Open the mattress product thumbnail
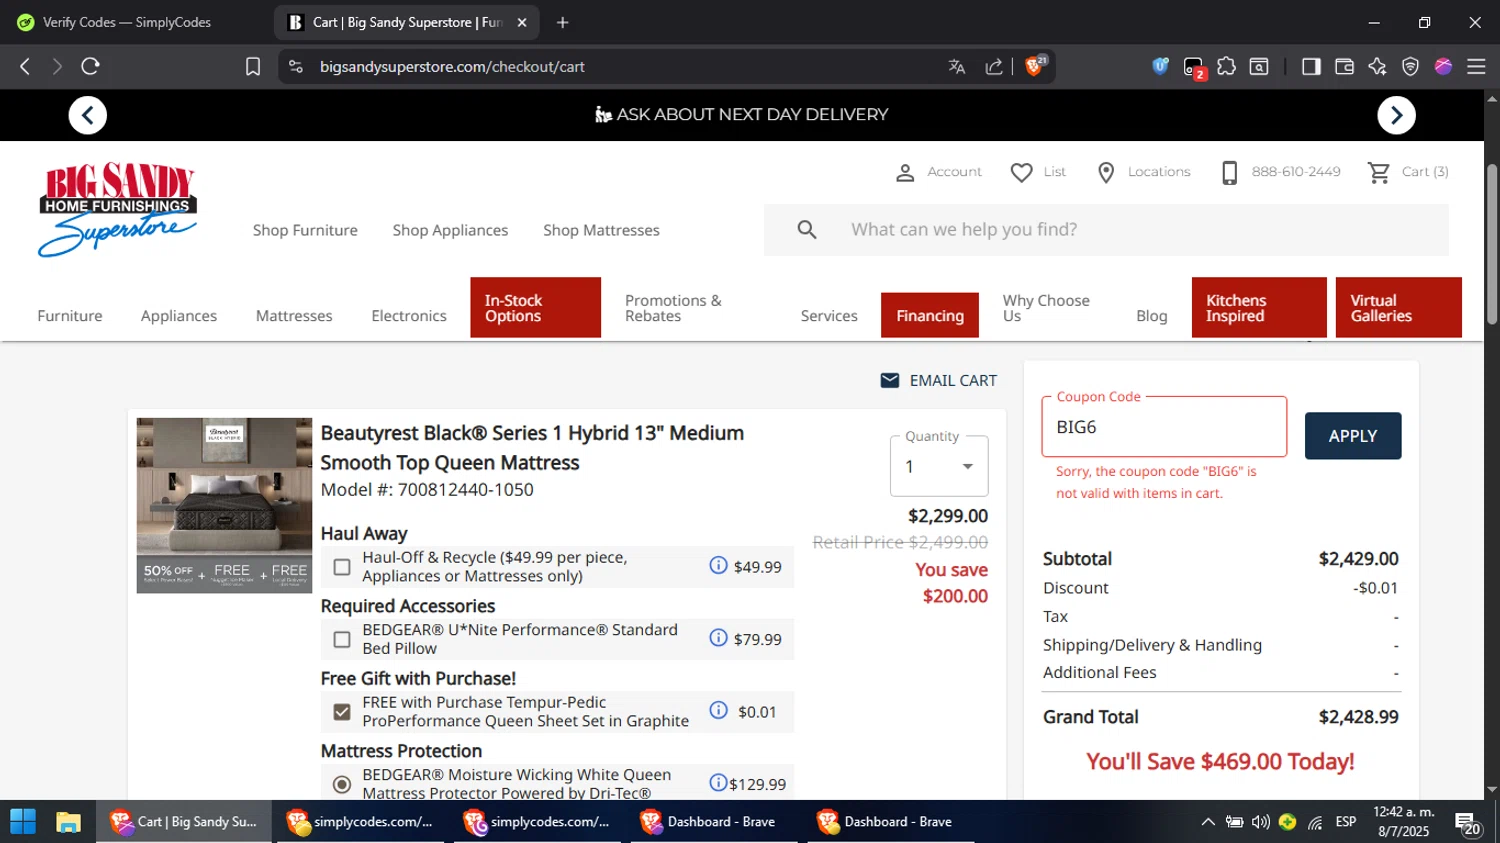Viewport: 1500px width, 843px height. (224, 505)
